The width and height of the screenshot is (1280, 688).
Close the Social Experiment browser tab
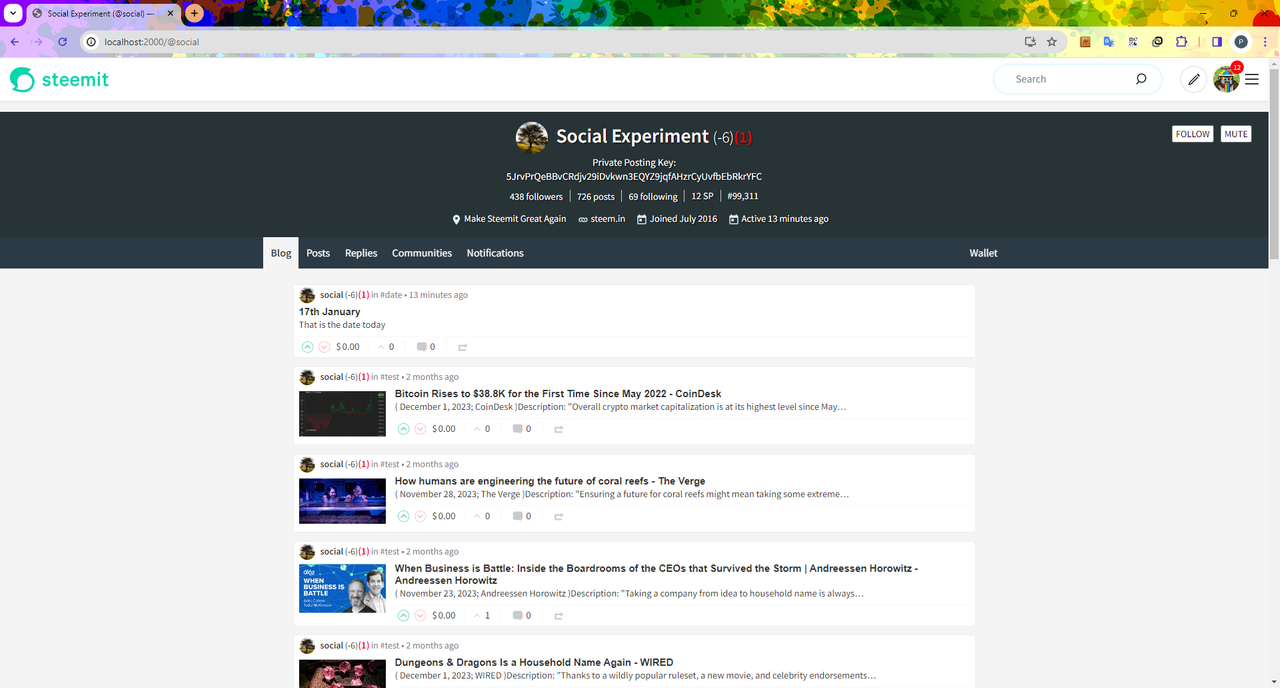click(170, 14)
